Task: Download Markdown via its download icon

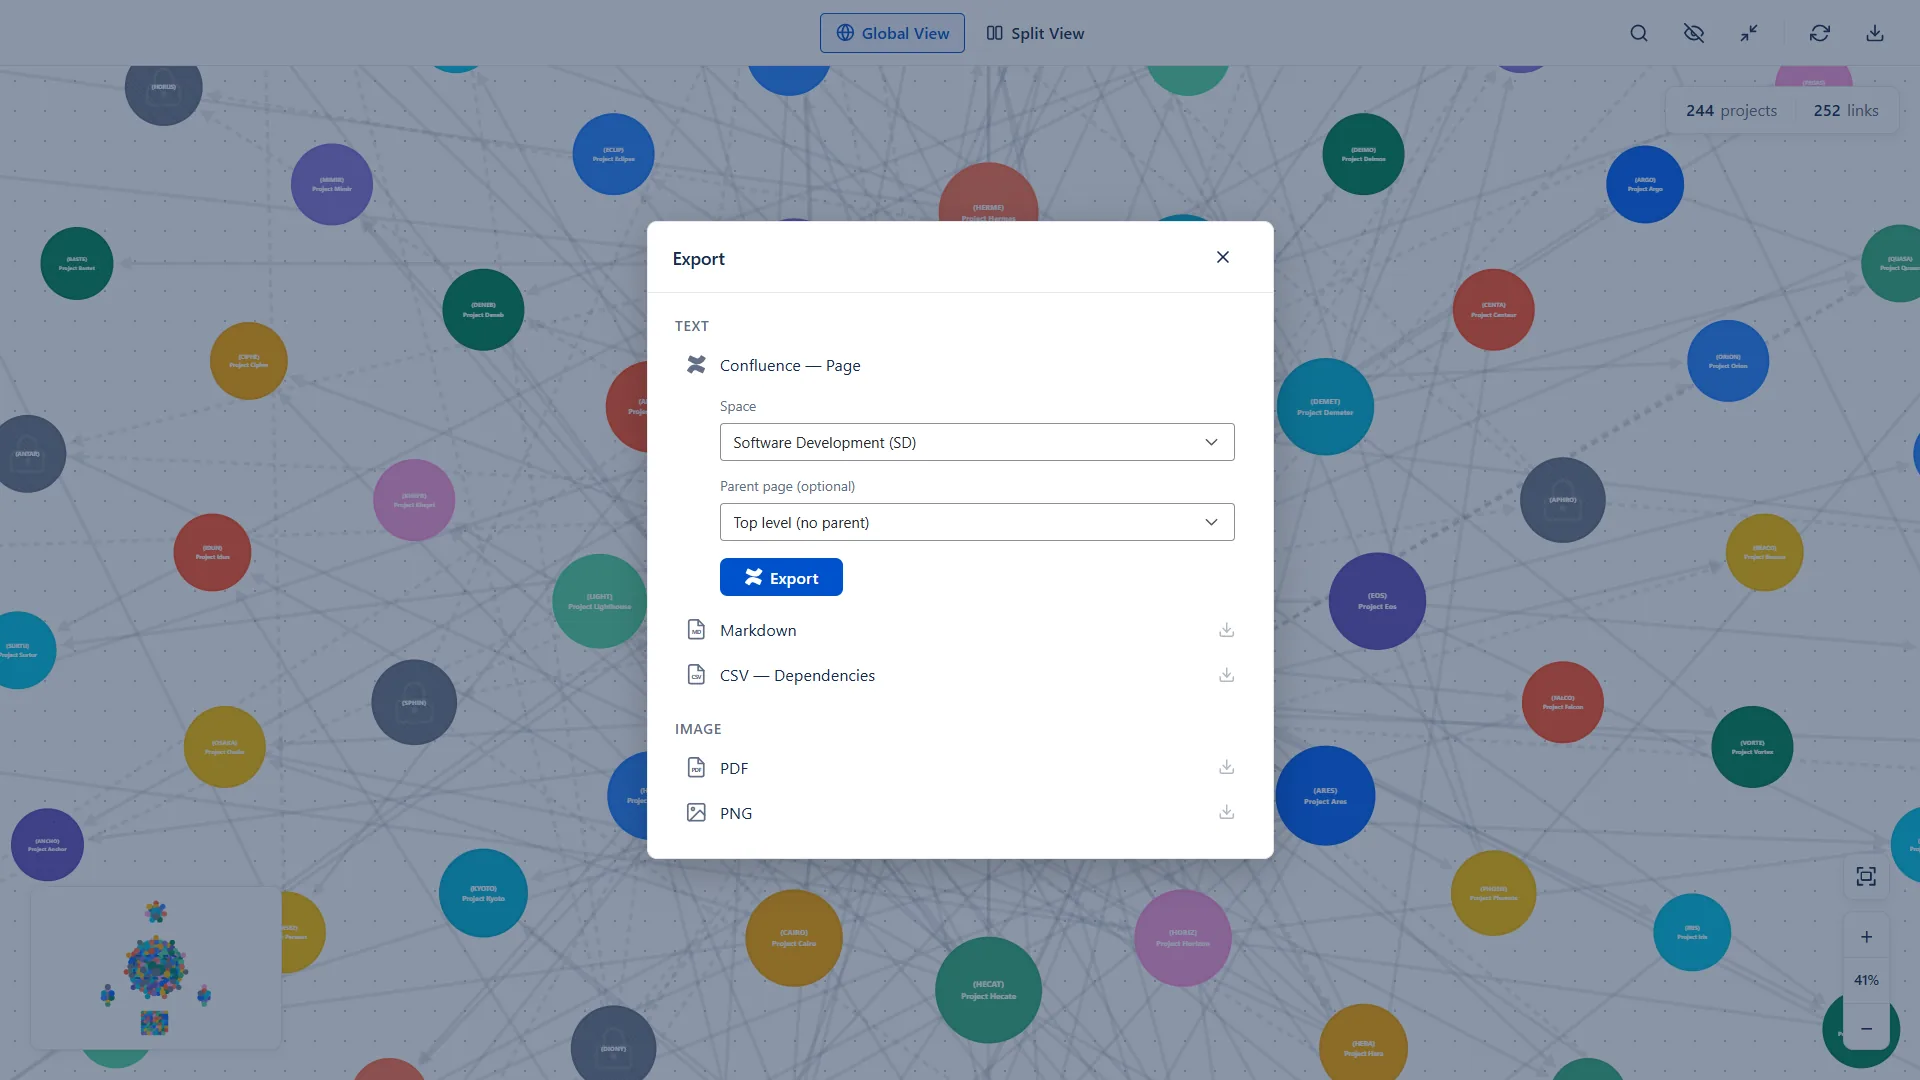Action: [x=1227, y=630]
